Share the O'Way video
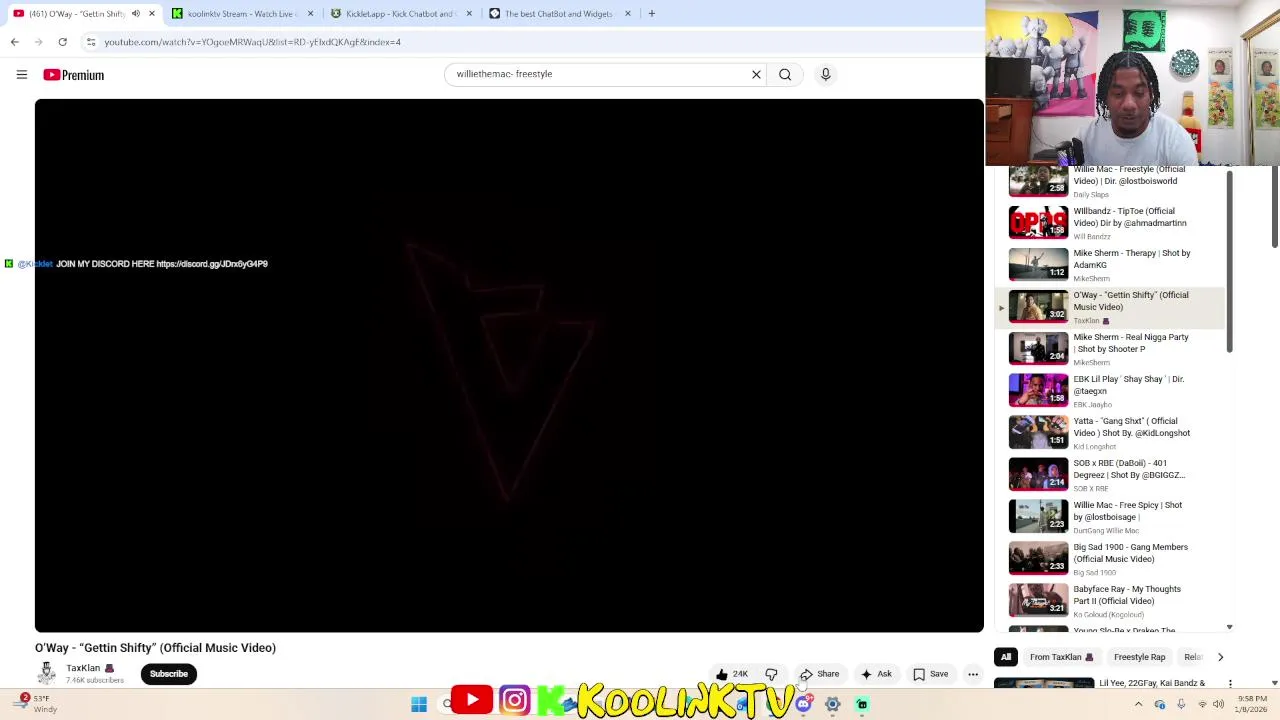 point(819,674)
